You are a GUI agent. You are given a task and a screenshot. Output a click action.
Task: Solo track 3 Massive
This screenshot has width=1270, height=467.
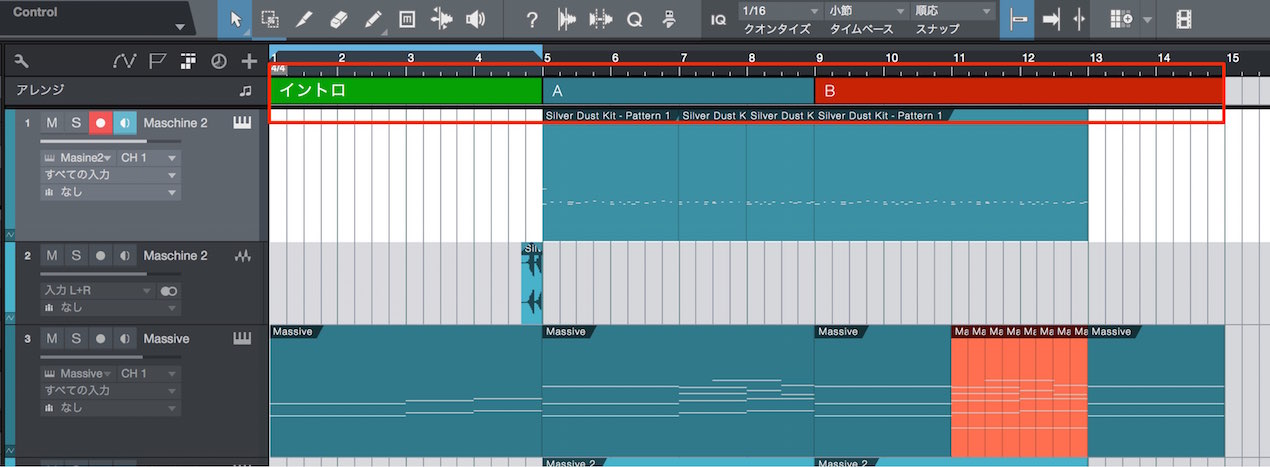pos(76,339)
